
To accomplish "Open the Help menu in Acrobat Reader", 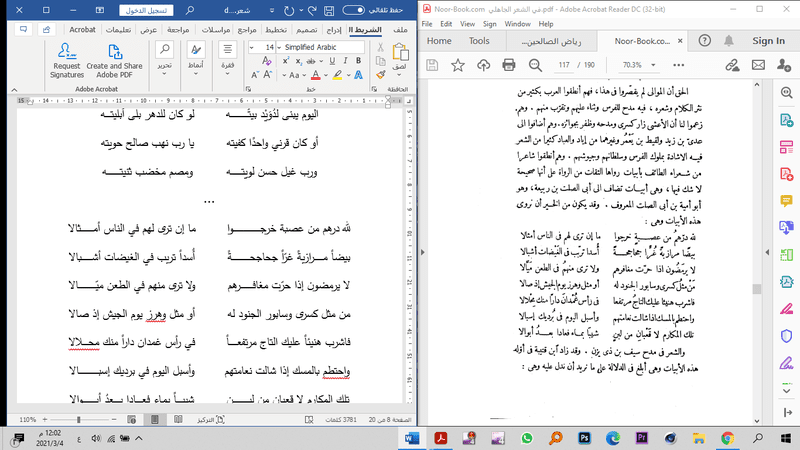I will (x=546, y=24).
